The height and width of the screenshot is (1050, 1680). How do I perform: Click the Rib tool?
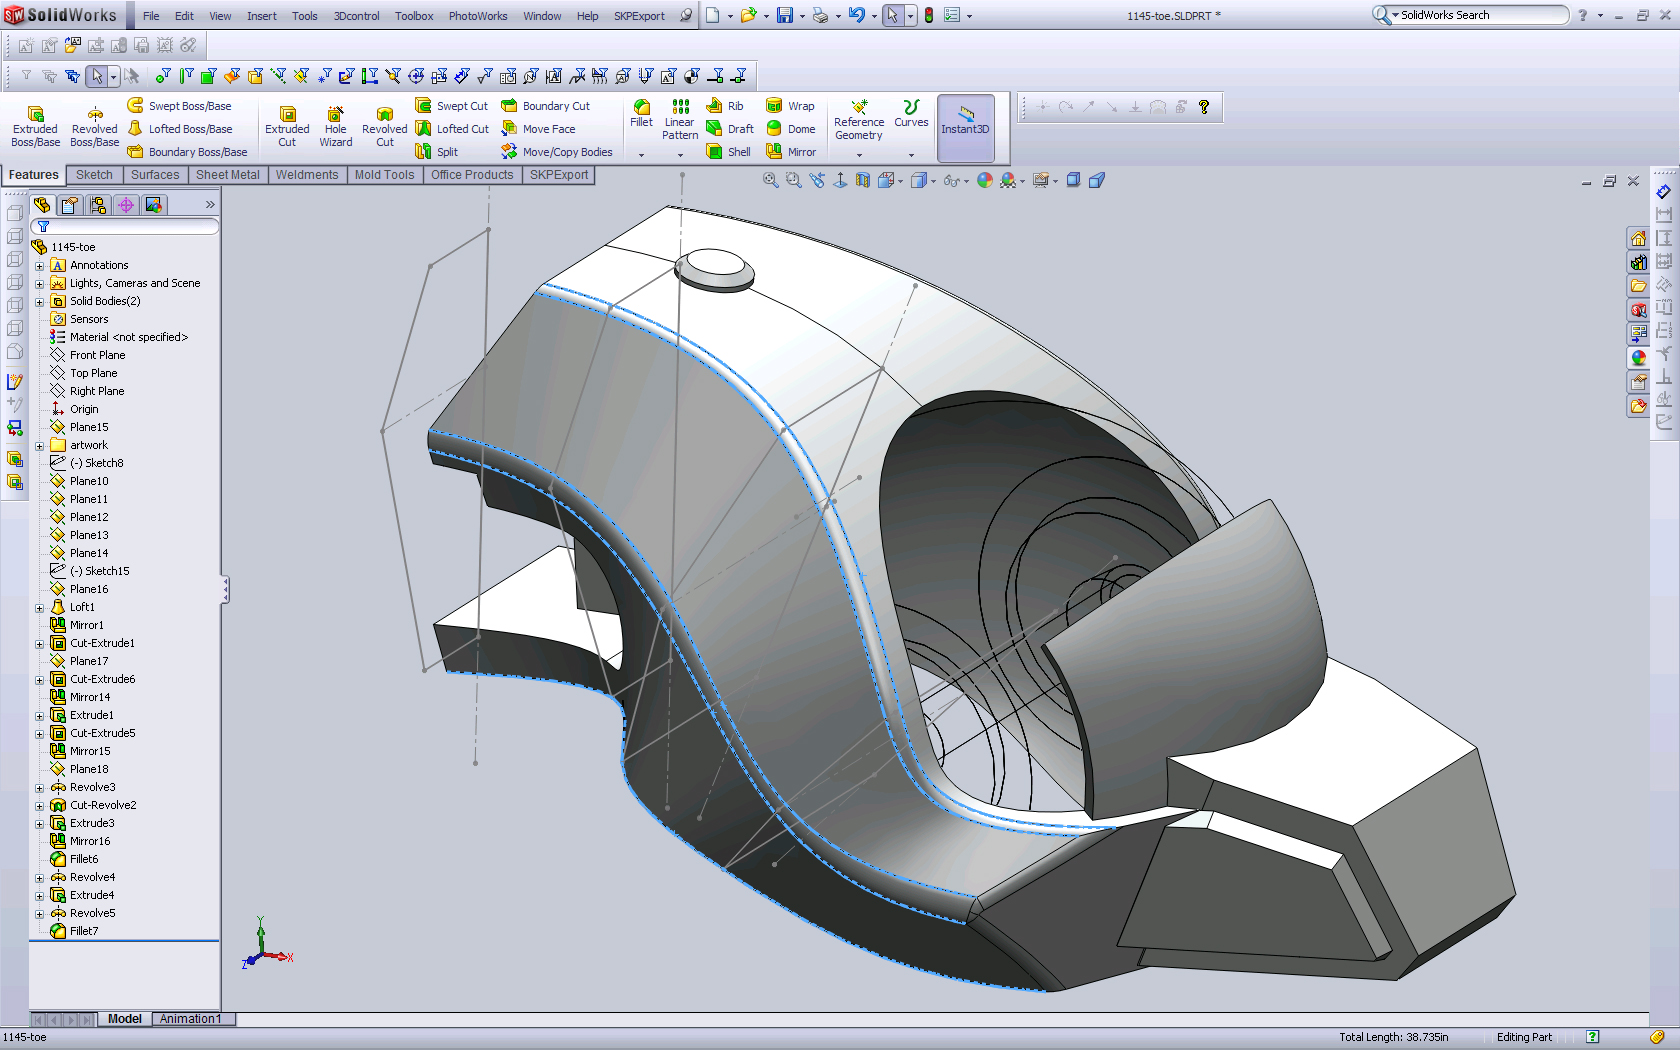click(x=725, y=106)
